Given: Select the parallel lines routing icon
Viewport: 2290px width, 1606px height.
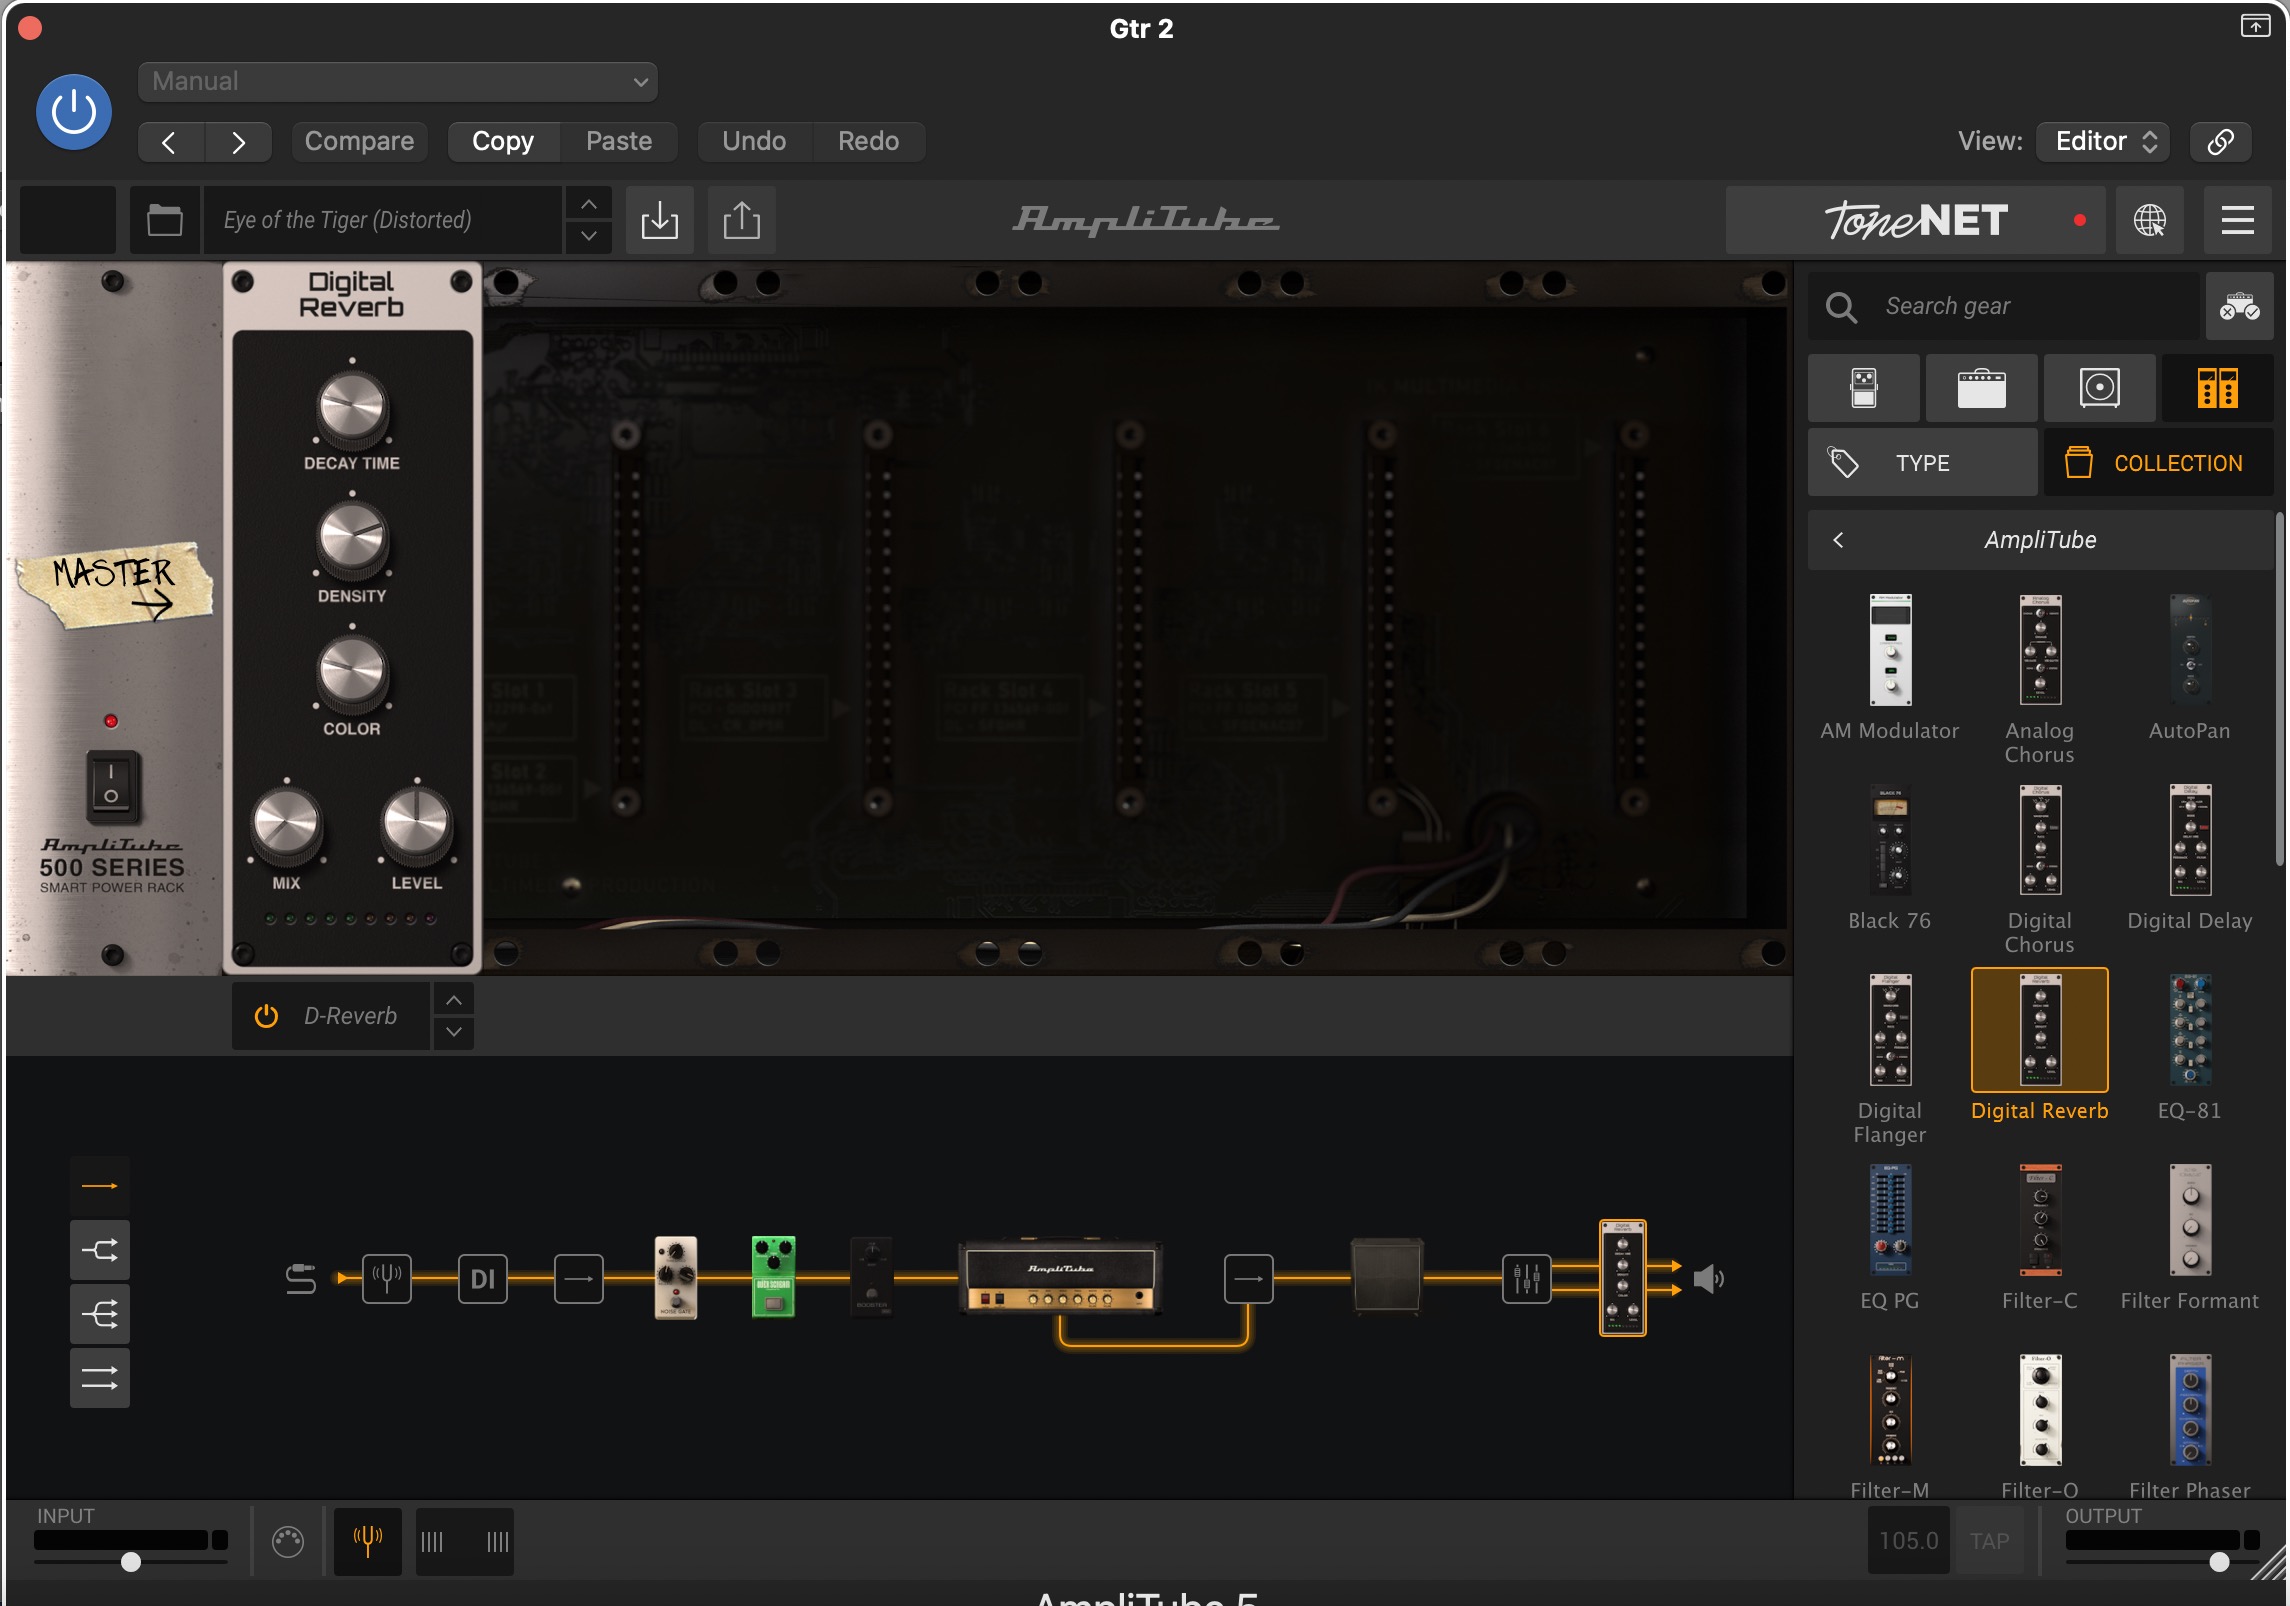Looking at the screenshot, I should click(100, 1378).
